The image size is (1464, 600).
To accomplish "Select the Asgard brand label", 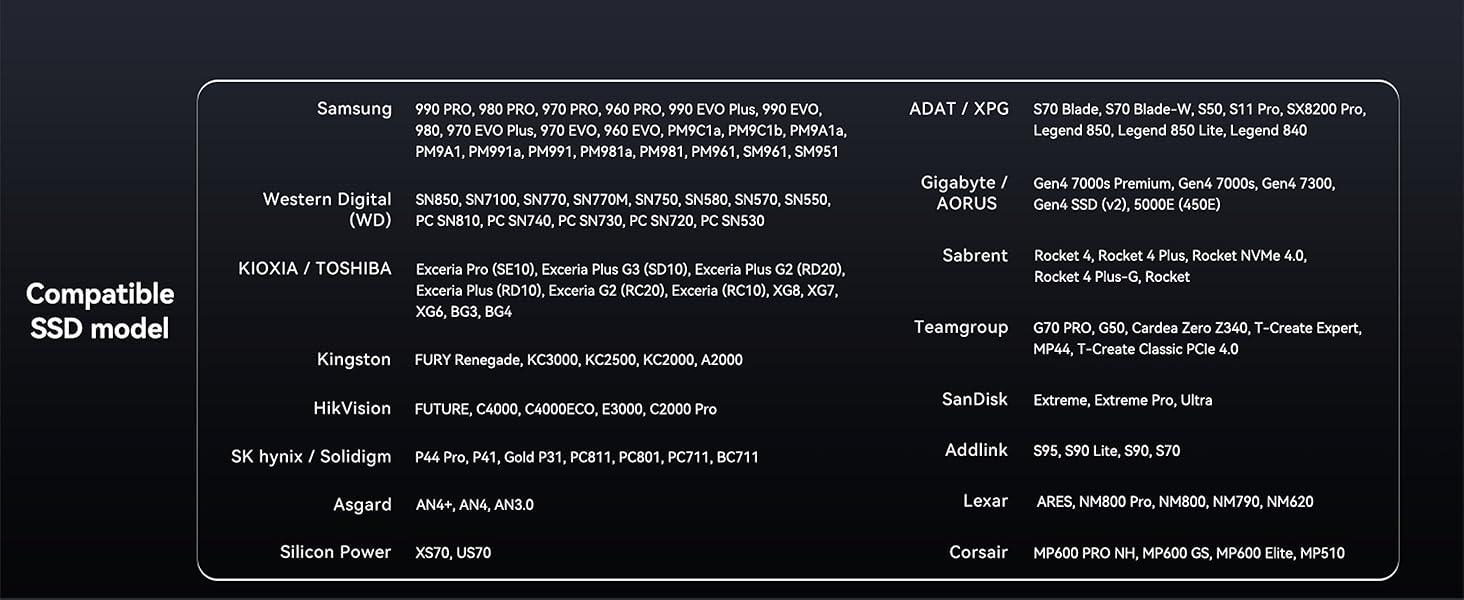I will (x=362, y=505).
